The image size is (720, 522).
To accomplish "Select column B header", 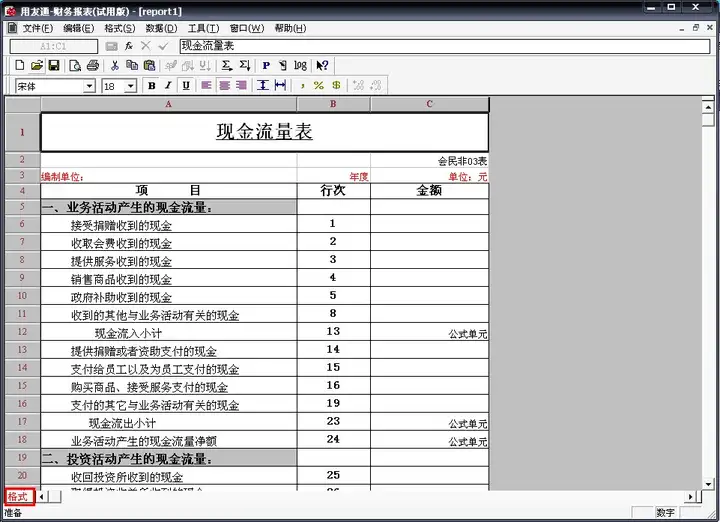I will (333, 104).
